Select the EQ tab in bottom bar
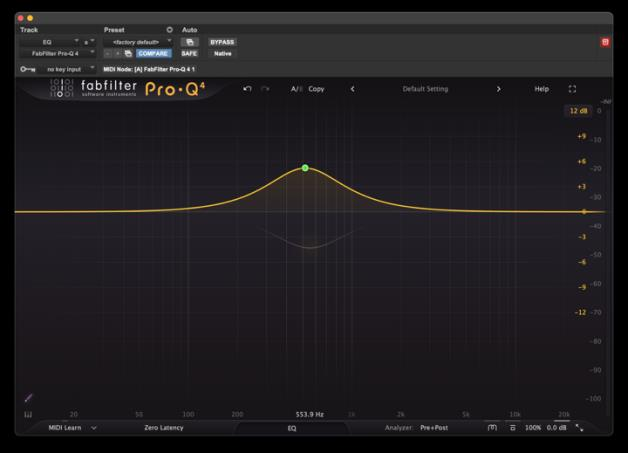Viewport: 628px width, 453px height. pos(292,428)
